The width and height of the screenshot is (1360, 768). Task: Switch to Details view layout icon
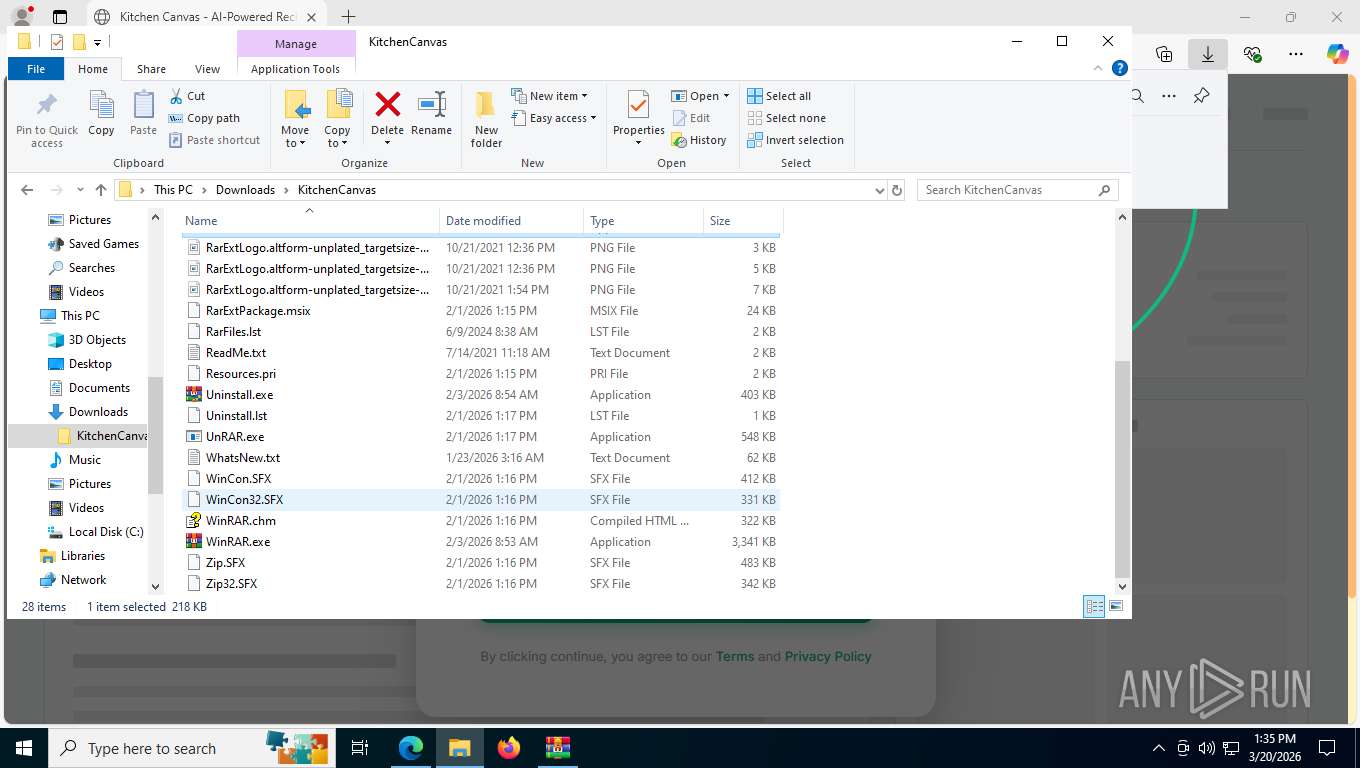(x=1094, y=606)
